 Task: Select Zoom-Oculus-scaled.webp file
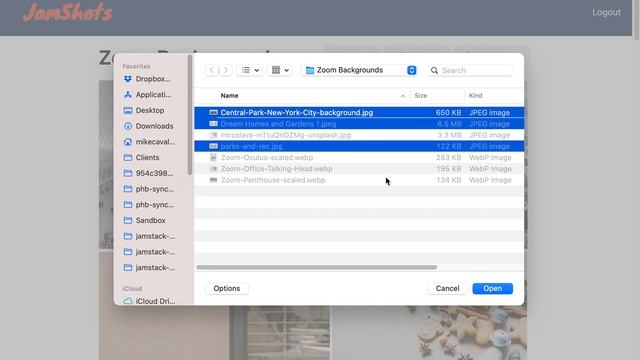coord(359,158)
